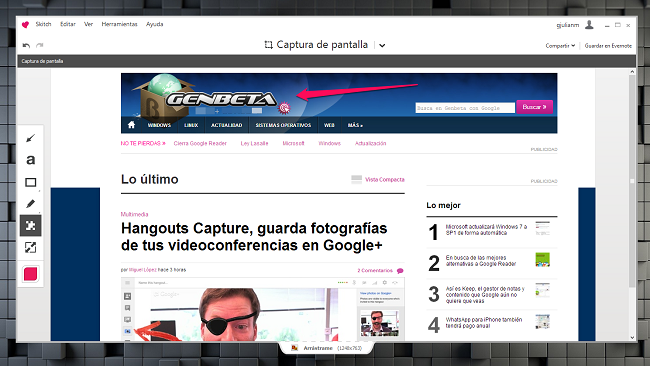Select the Marker pen tool
This screenshot has height=366, width=650.
click(30, 204)
